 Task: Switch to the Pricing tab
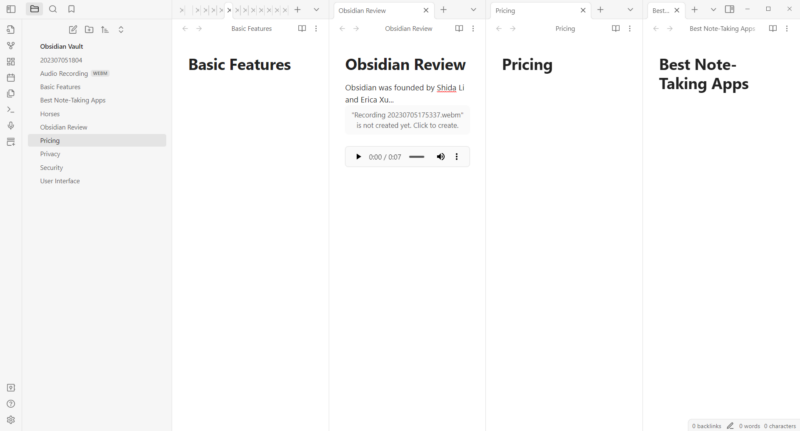(540, 10)
